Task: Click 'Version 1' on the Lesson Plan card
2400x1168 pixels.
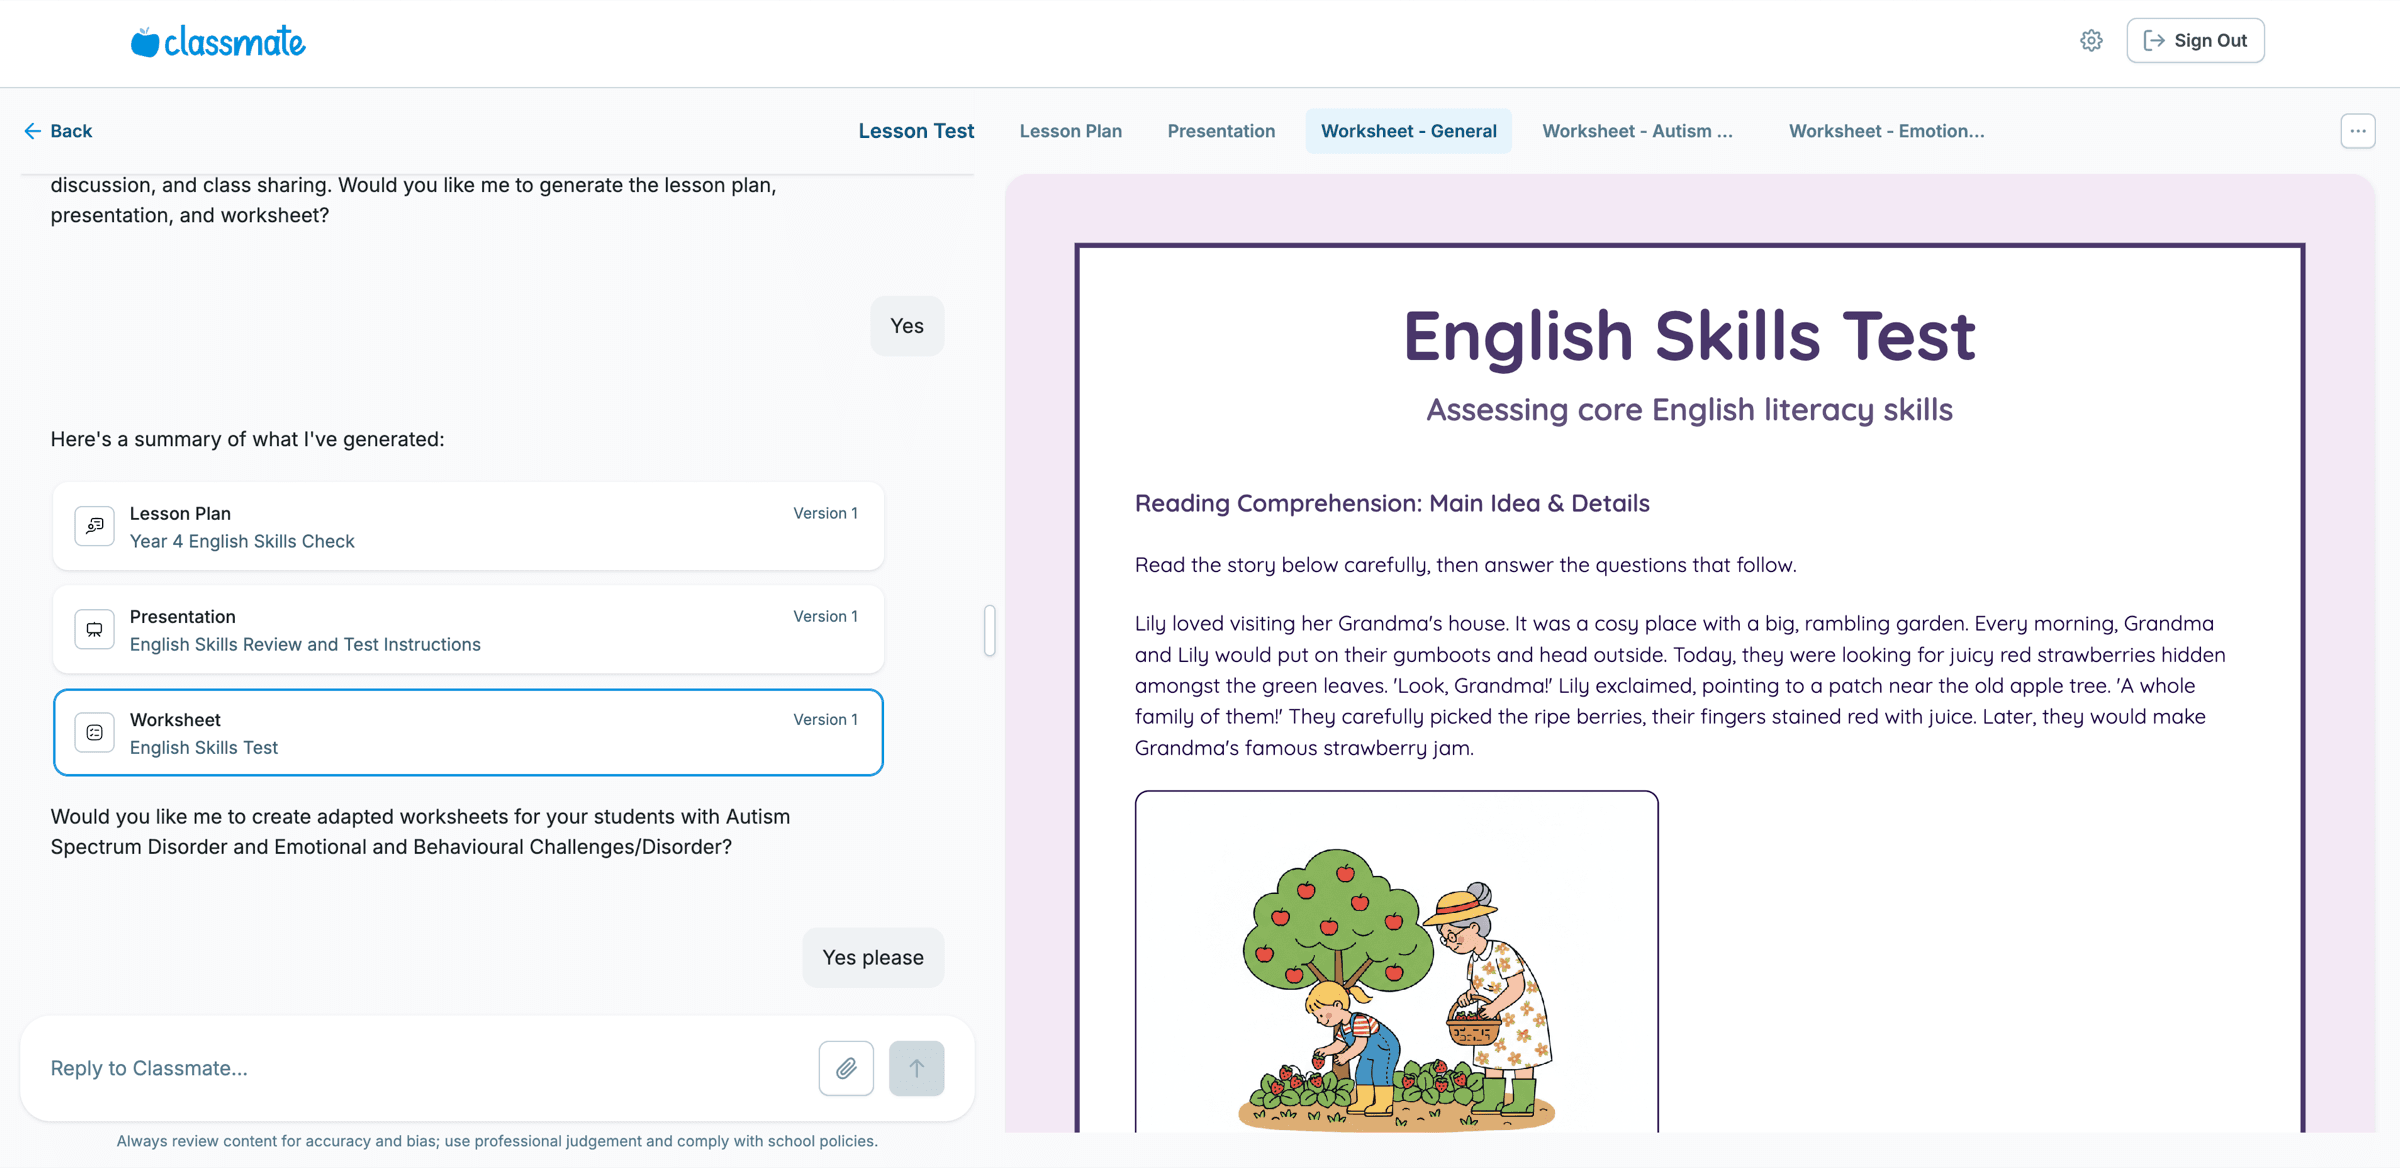Action: tap(825, 513)
